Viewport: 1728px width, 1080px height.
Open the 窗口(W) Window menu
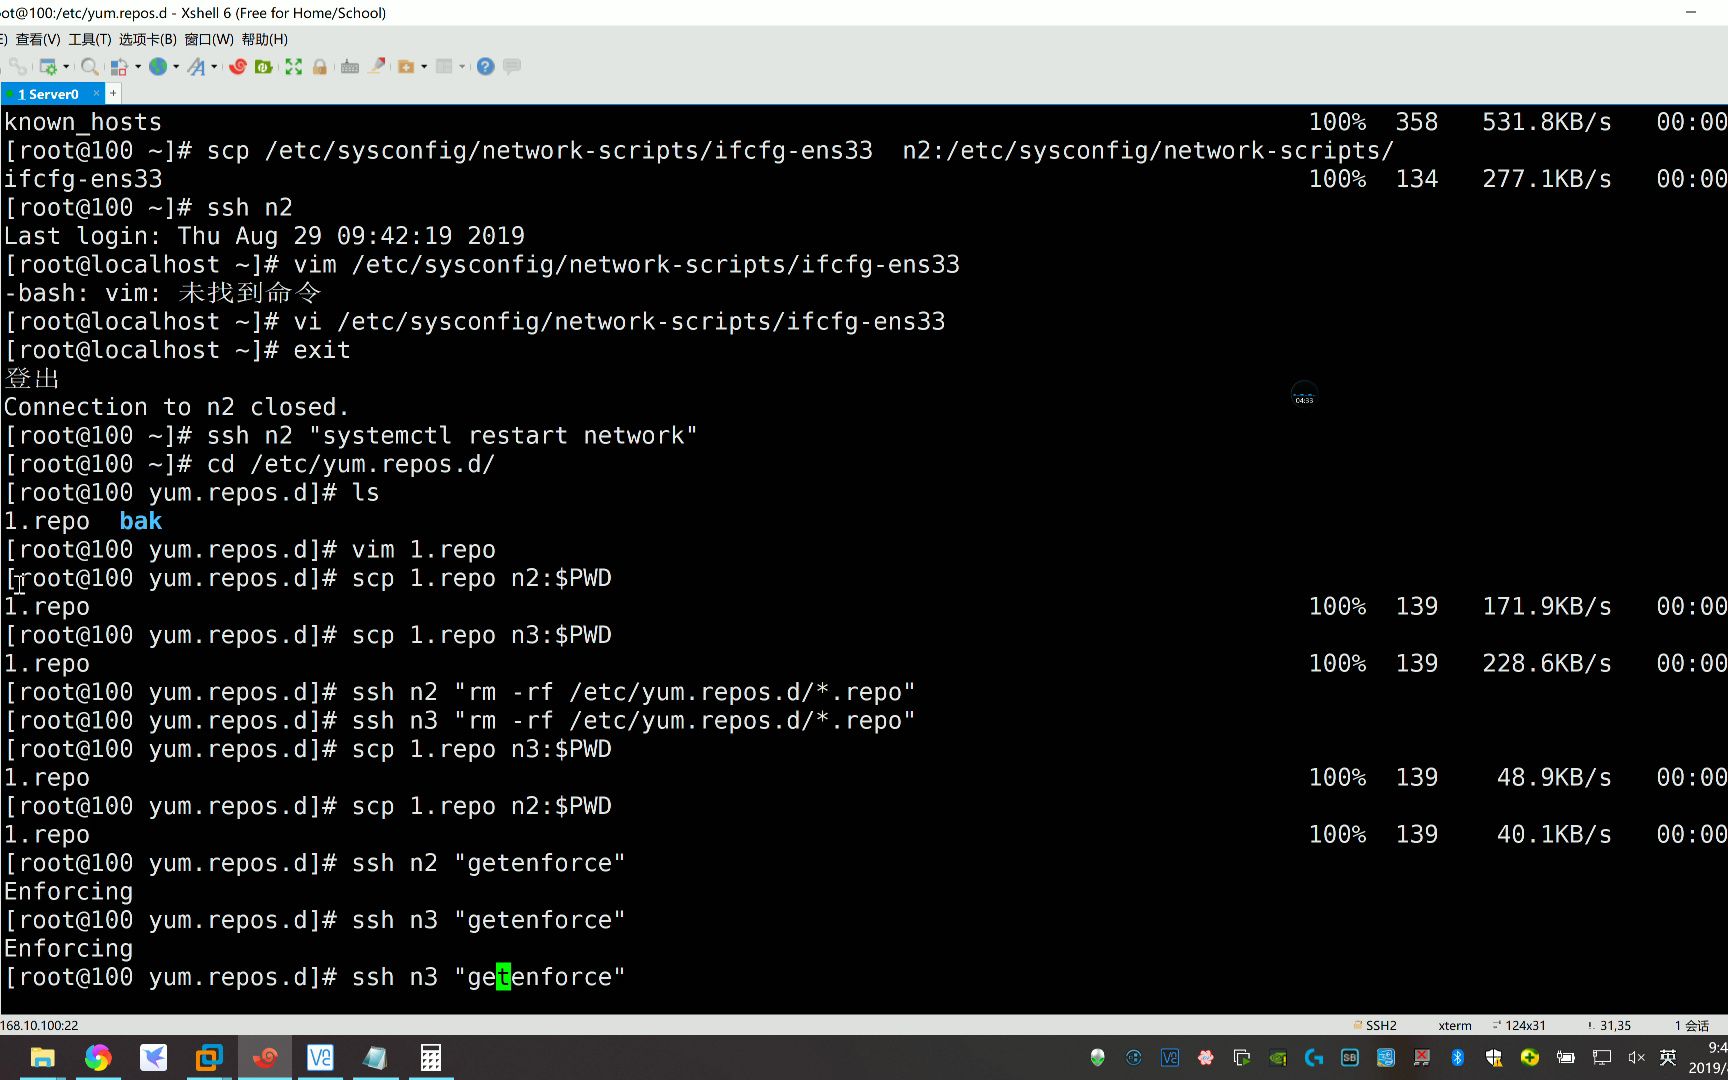[209, 39]
